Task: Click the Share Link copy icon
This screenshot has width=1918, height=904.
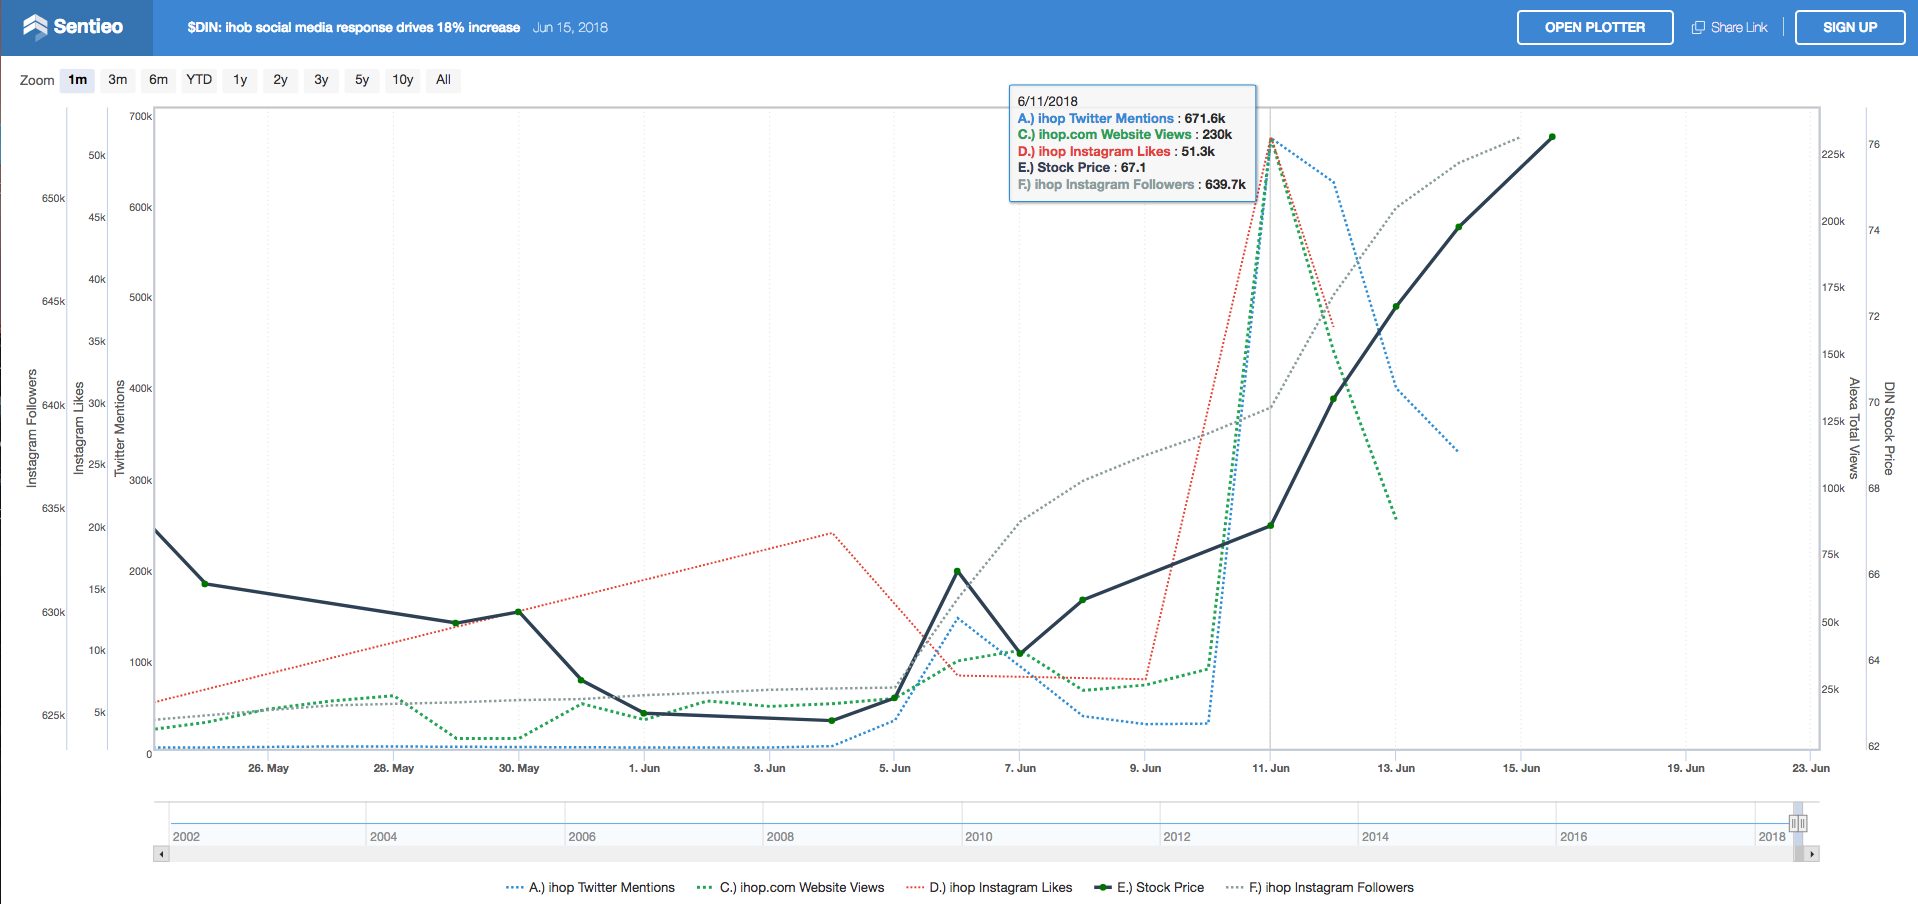Action: 1698,28
